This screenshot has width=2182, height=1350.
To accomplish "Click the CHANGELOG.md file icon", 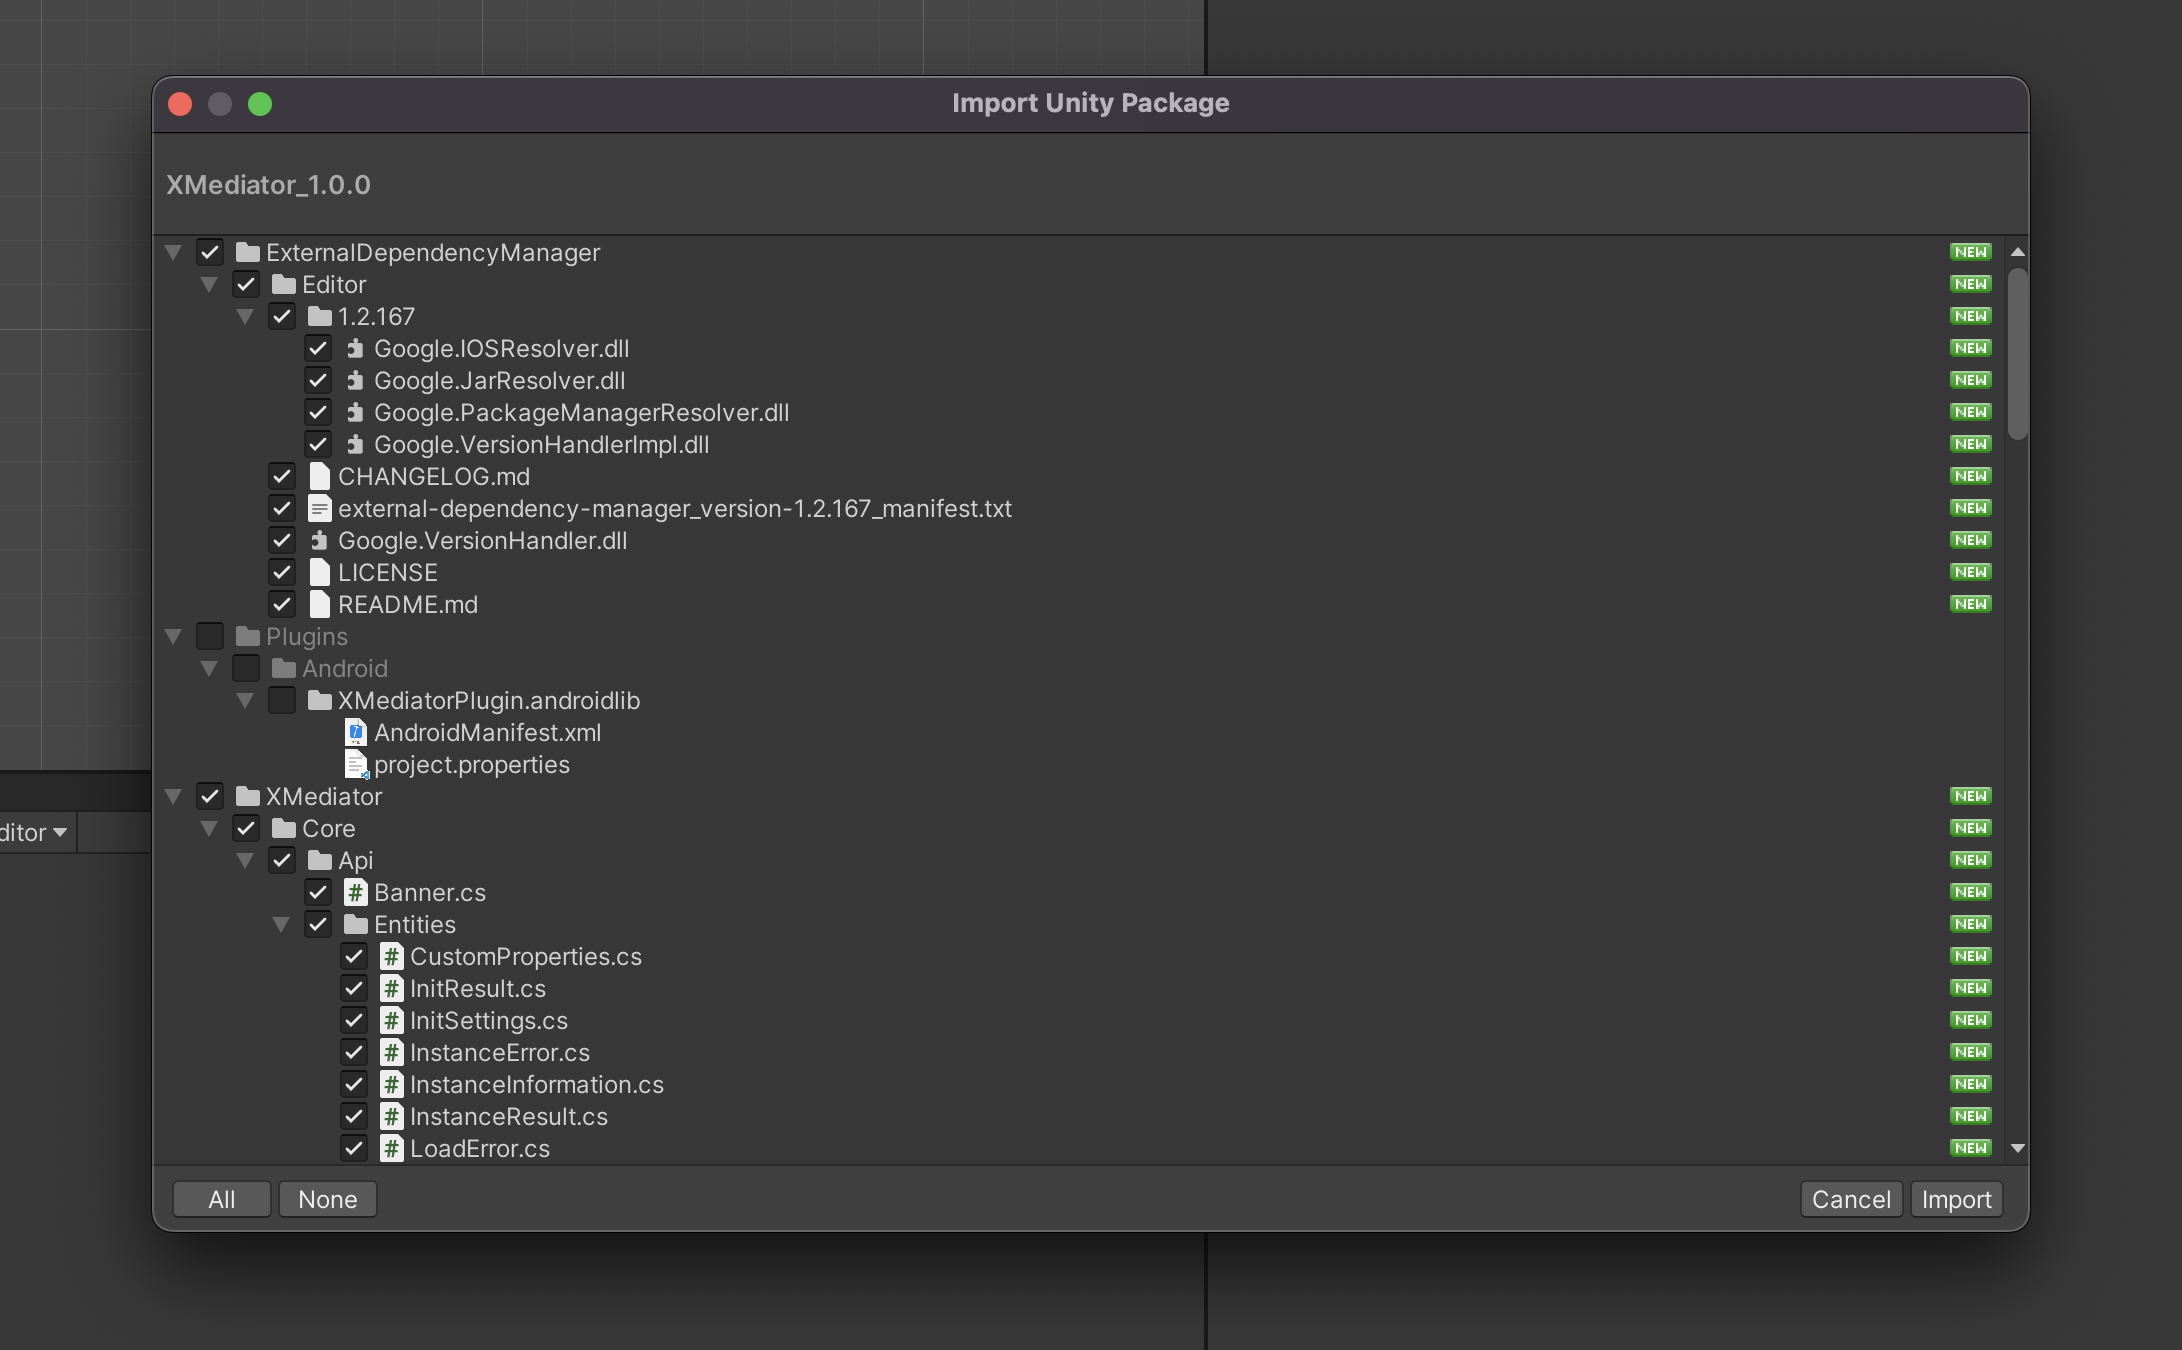I will click(x=319, y=477).
